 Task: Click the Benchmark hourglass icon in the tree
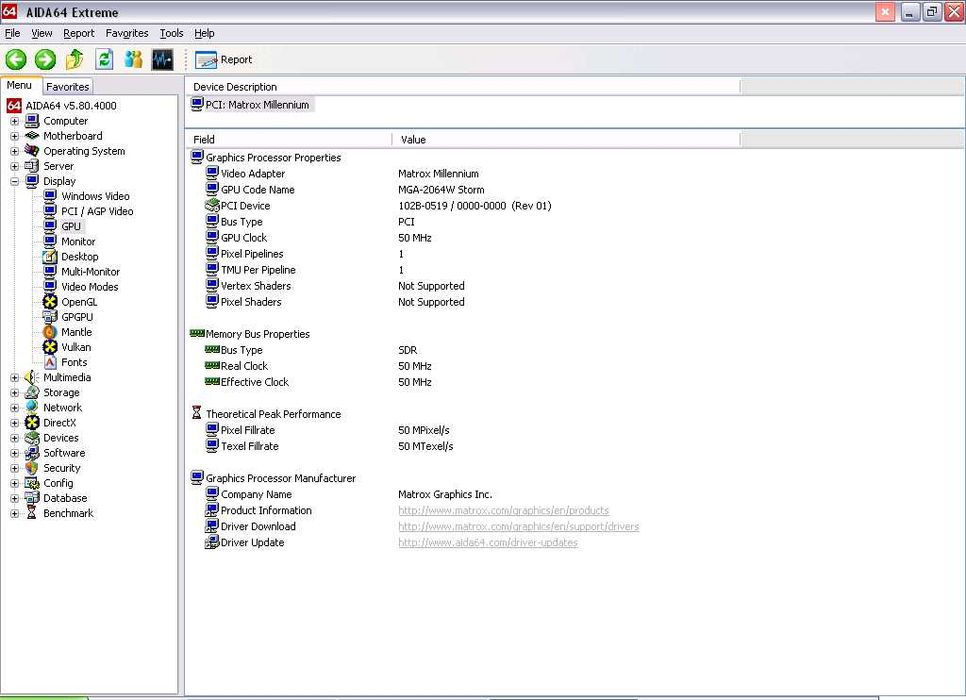[x=32, y=513]
